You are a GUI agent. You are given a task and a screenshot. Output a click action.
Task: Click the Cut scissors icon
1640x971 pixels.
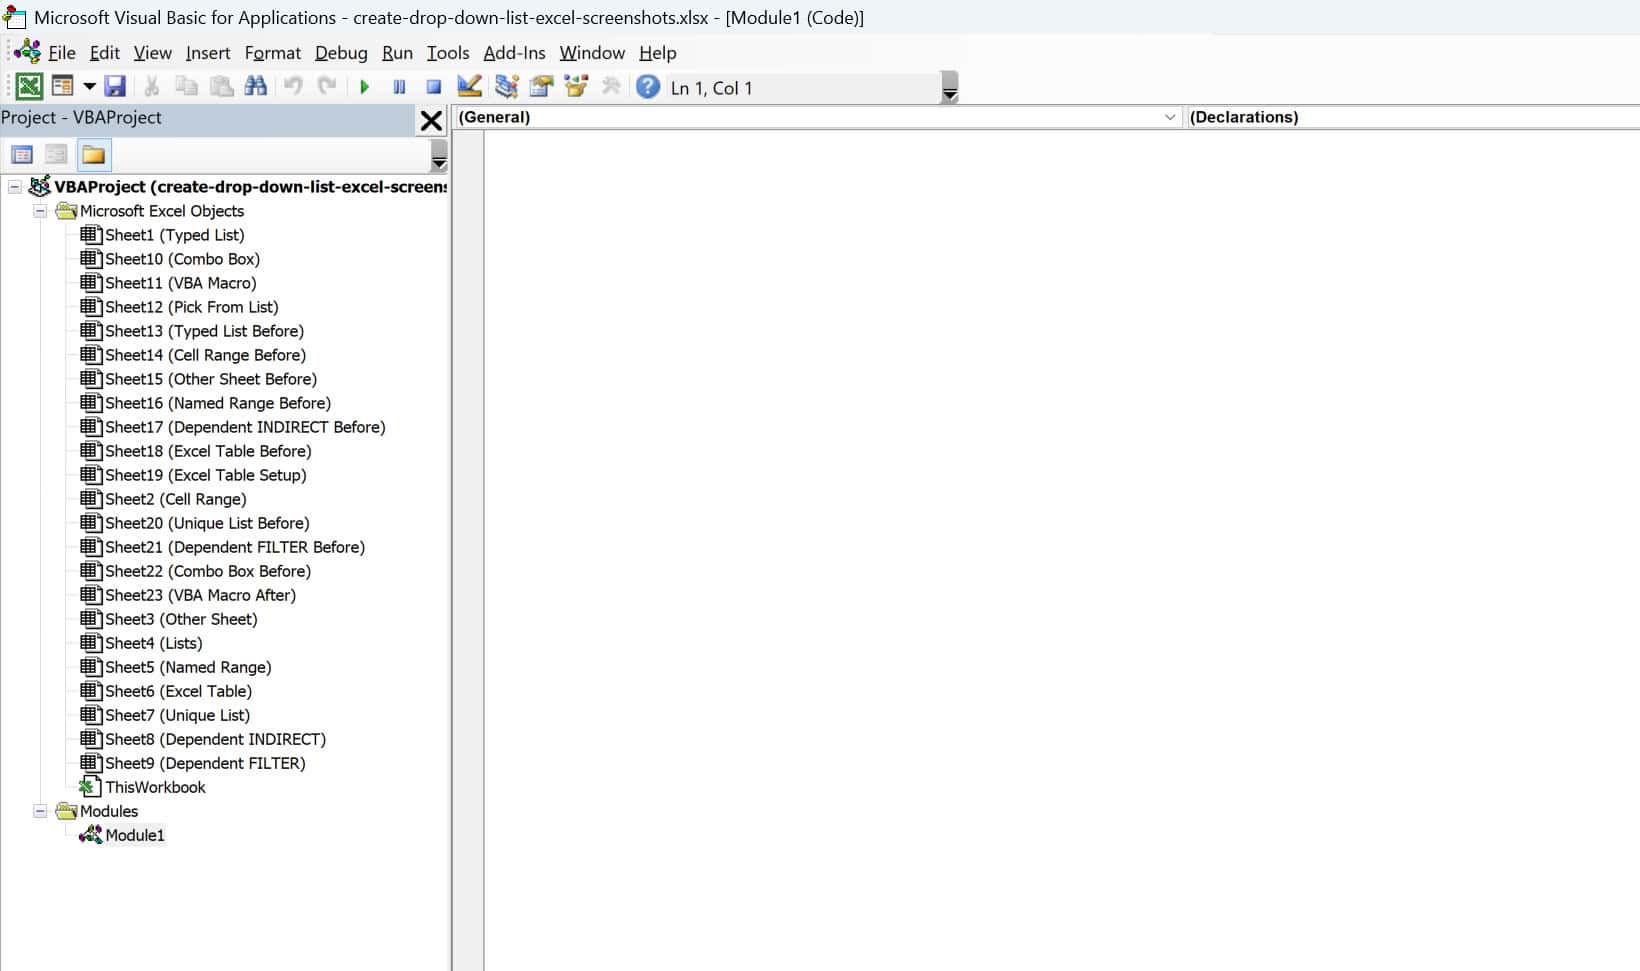152,87
